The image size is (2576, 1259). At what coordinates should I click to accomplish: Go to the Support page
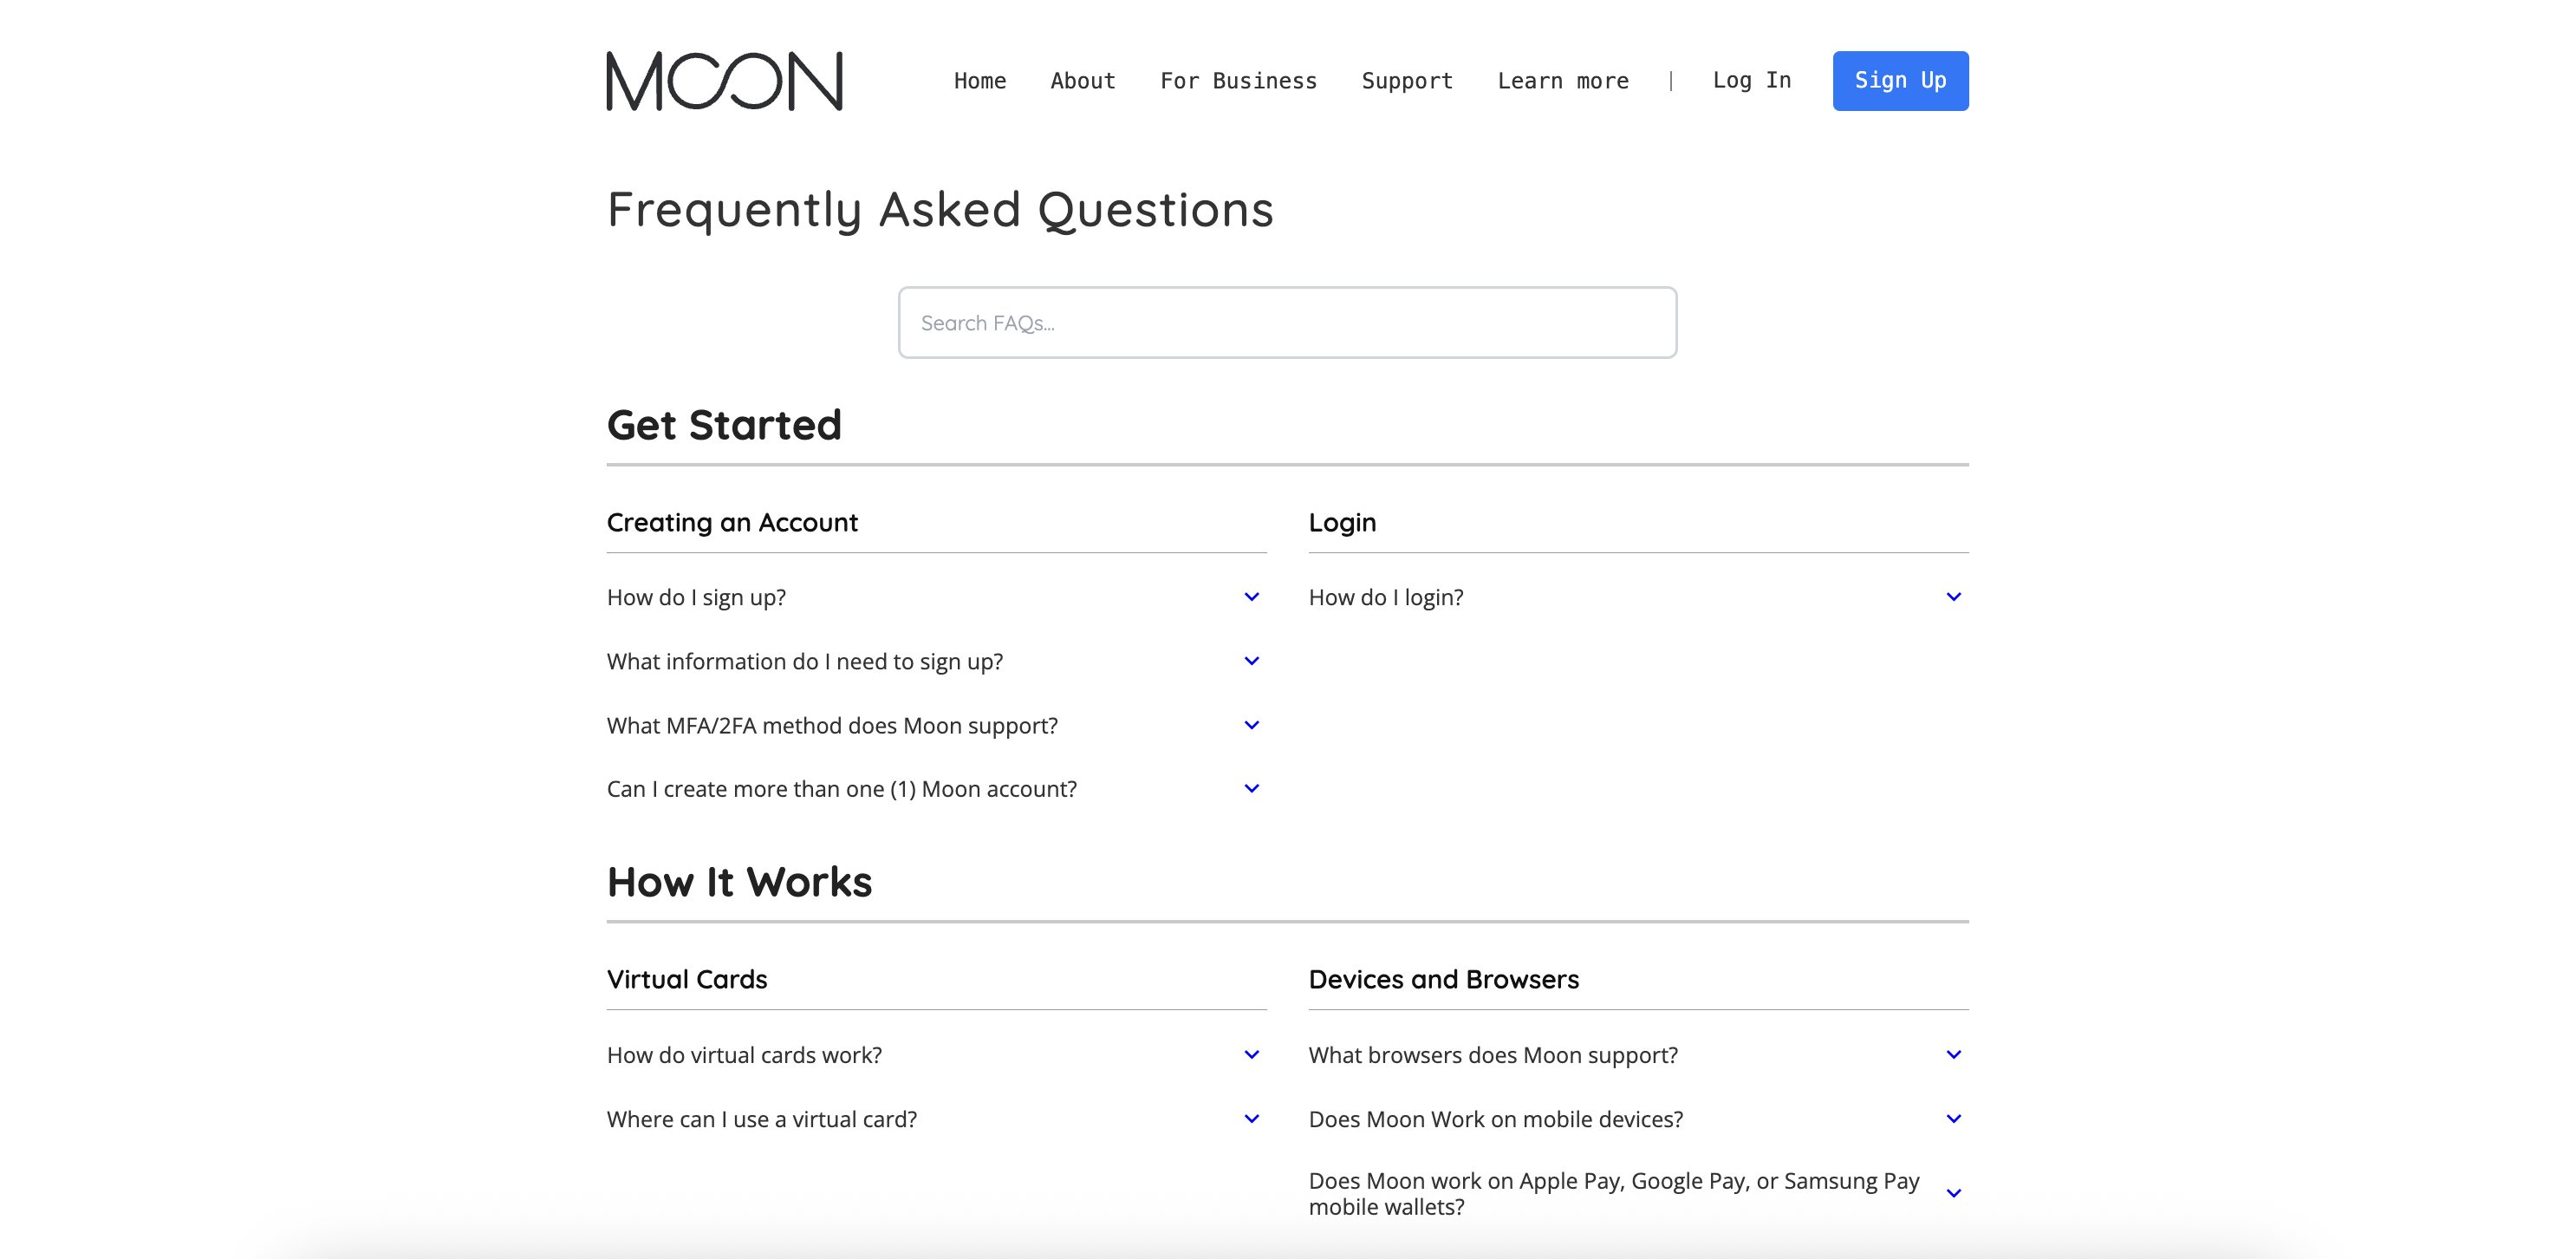[1406, 81]
